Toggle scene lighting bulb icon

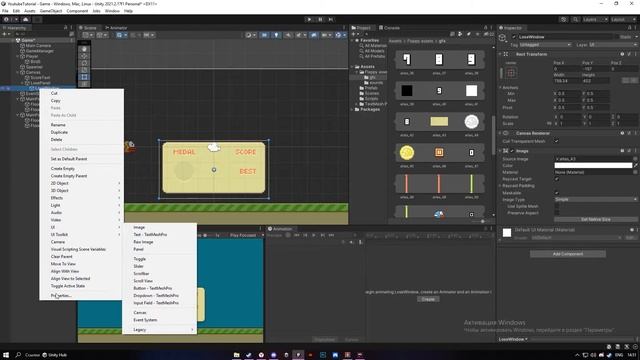[x=276, y=35]
